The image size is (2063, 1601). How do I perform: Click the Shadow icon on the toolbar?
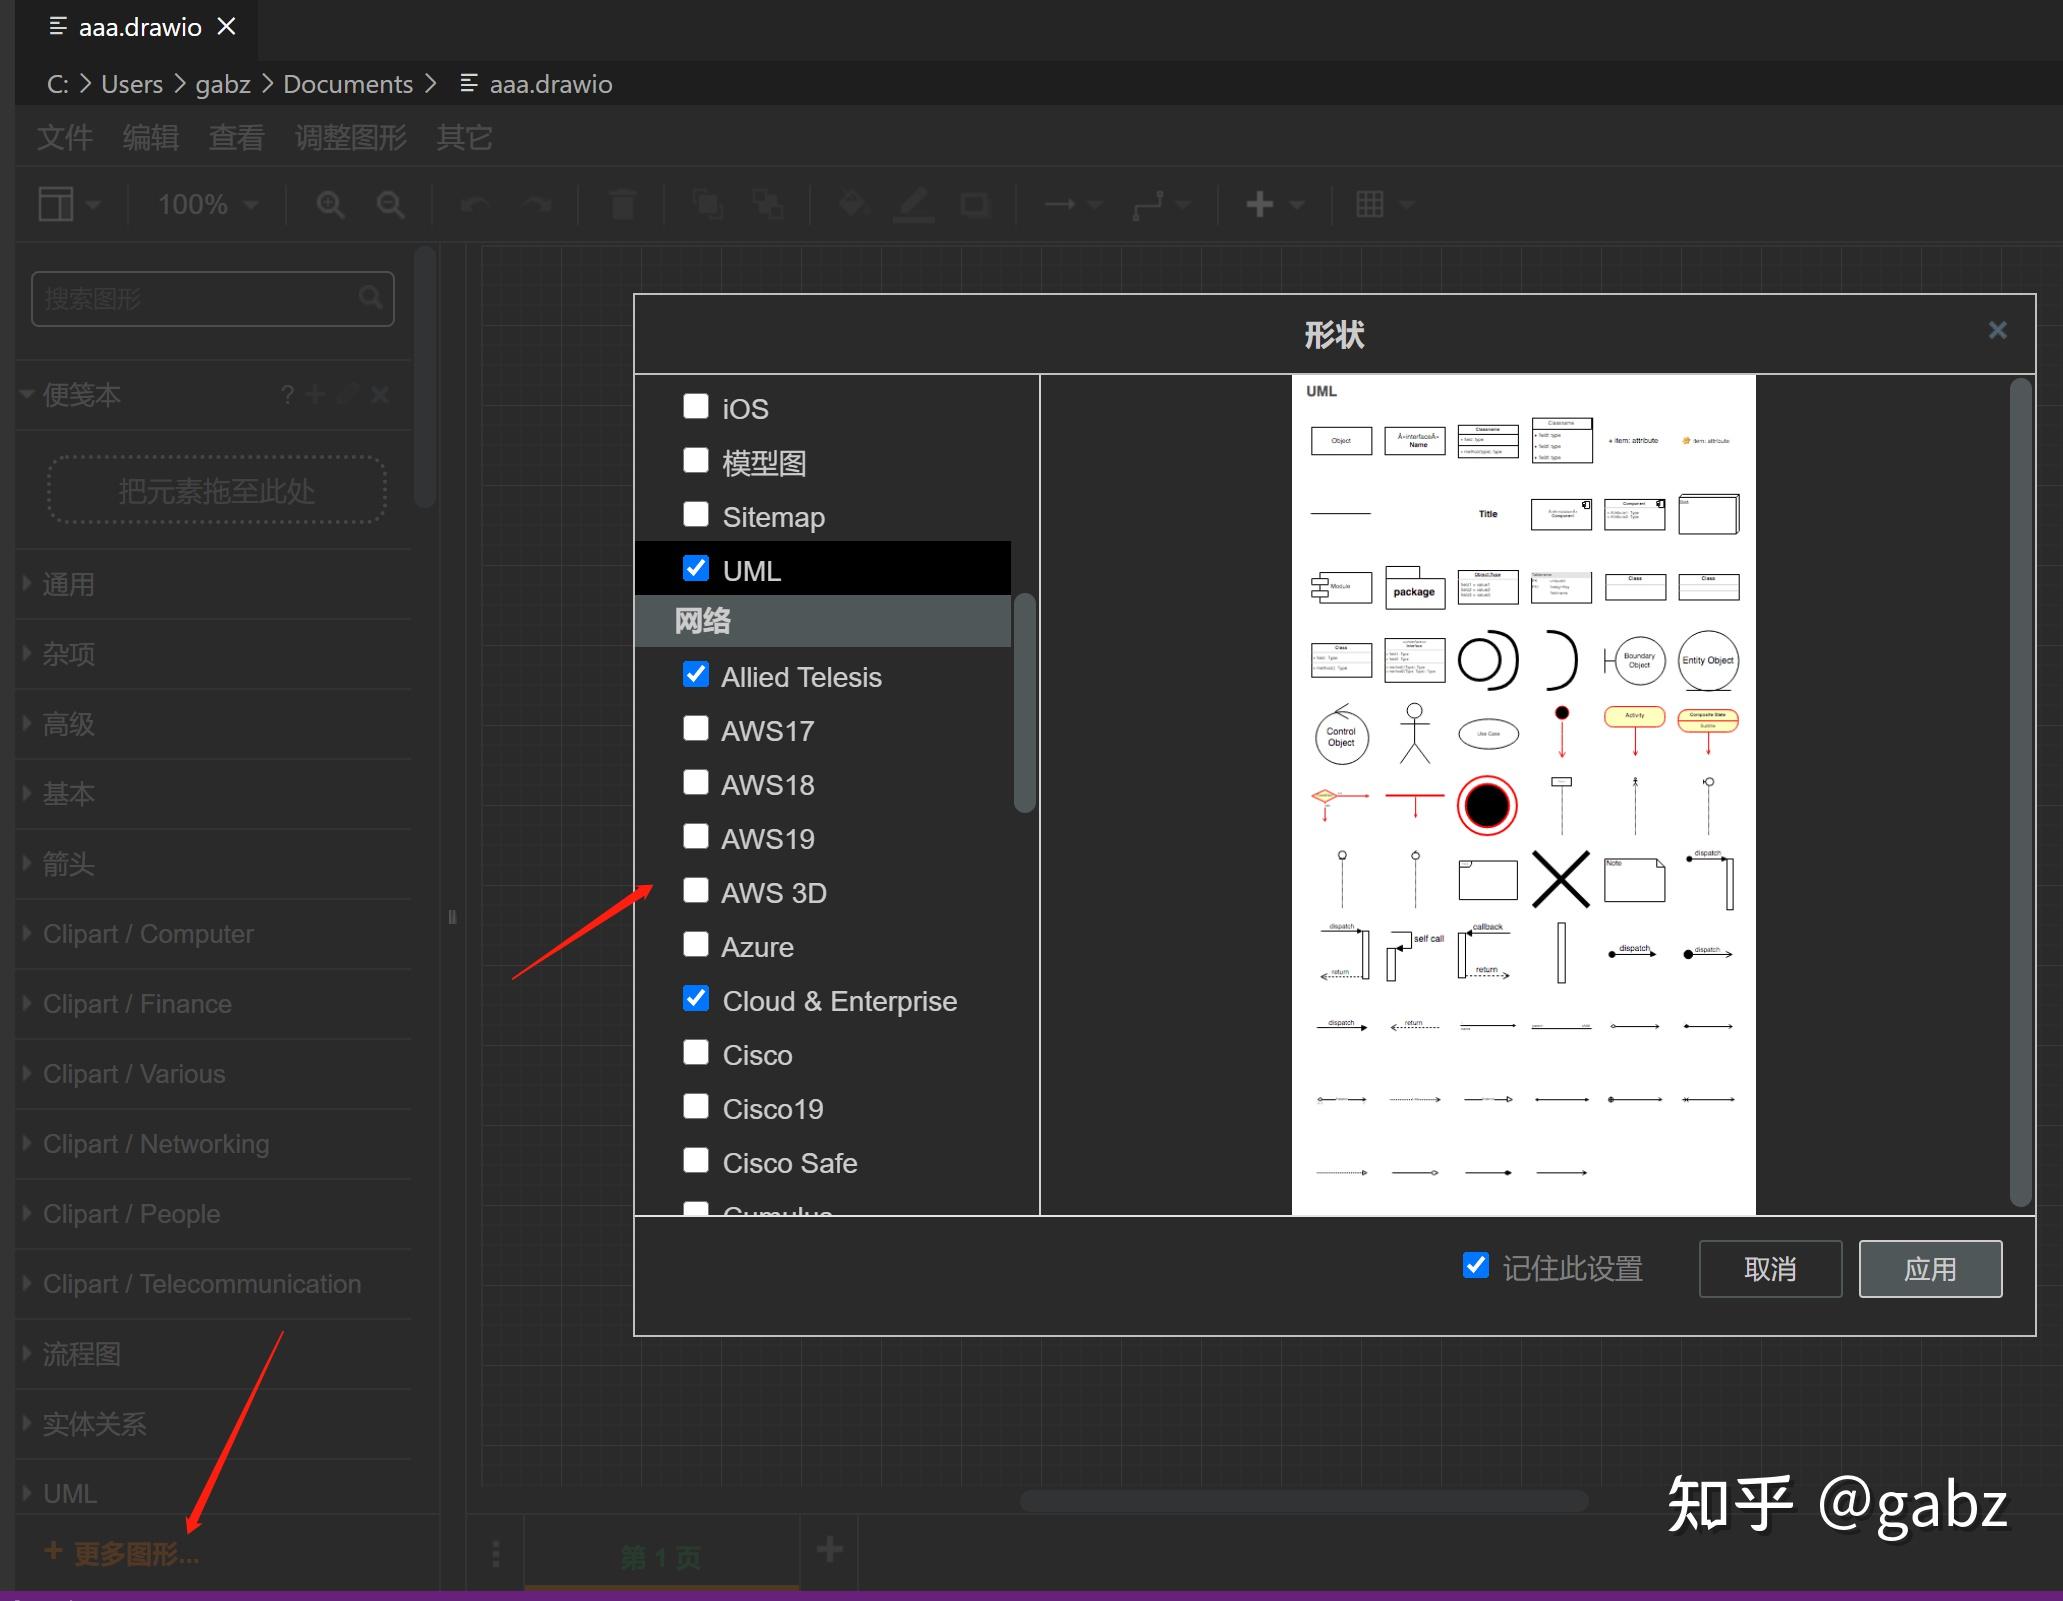click(975, 204)
